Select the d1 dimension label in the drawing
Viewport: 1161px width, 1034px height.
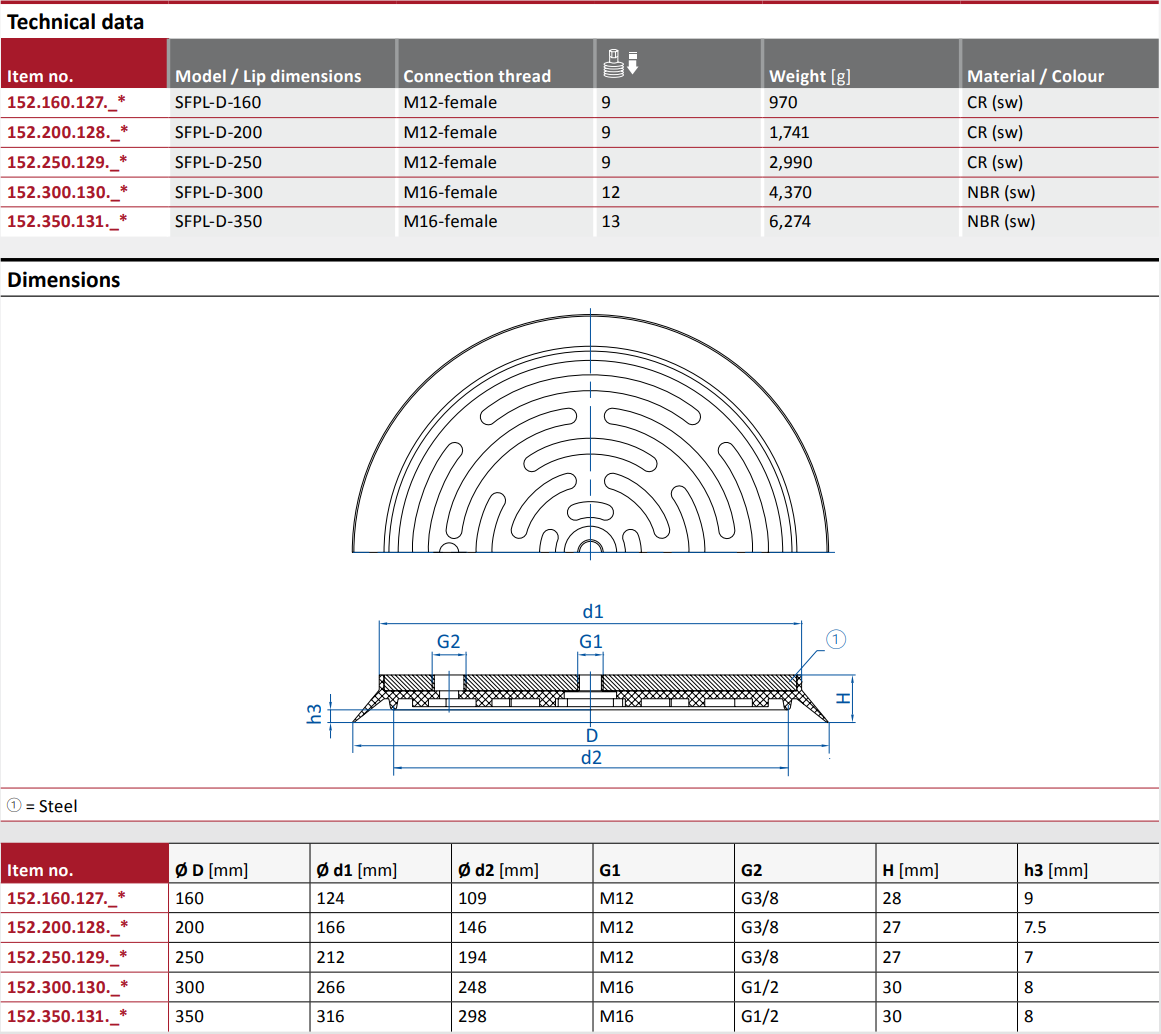[592, 611]
